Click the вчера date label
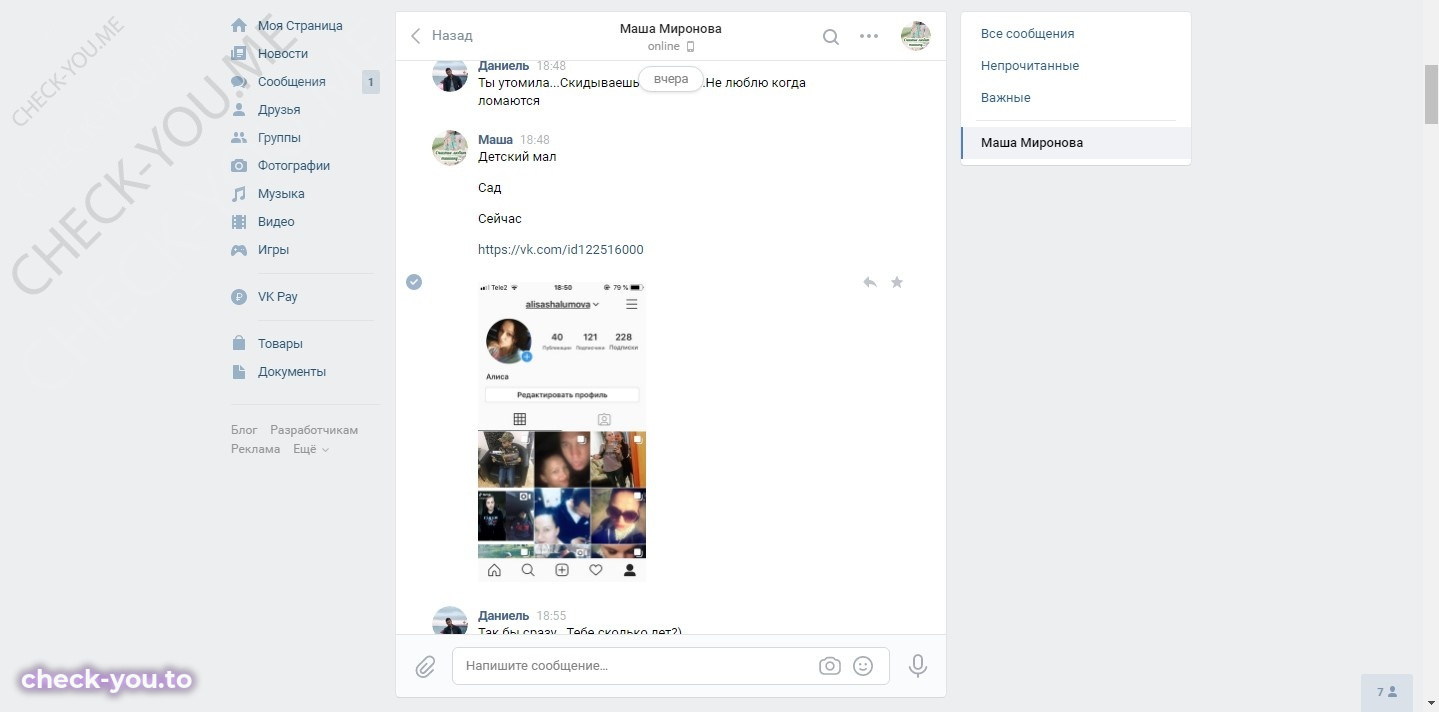Screen dimensions: 1439x712 [671, 79]
